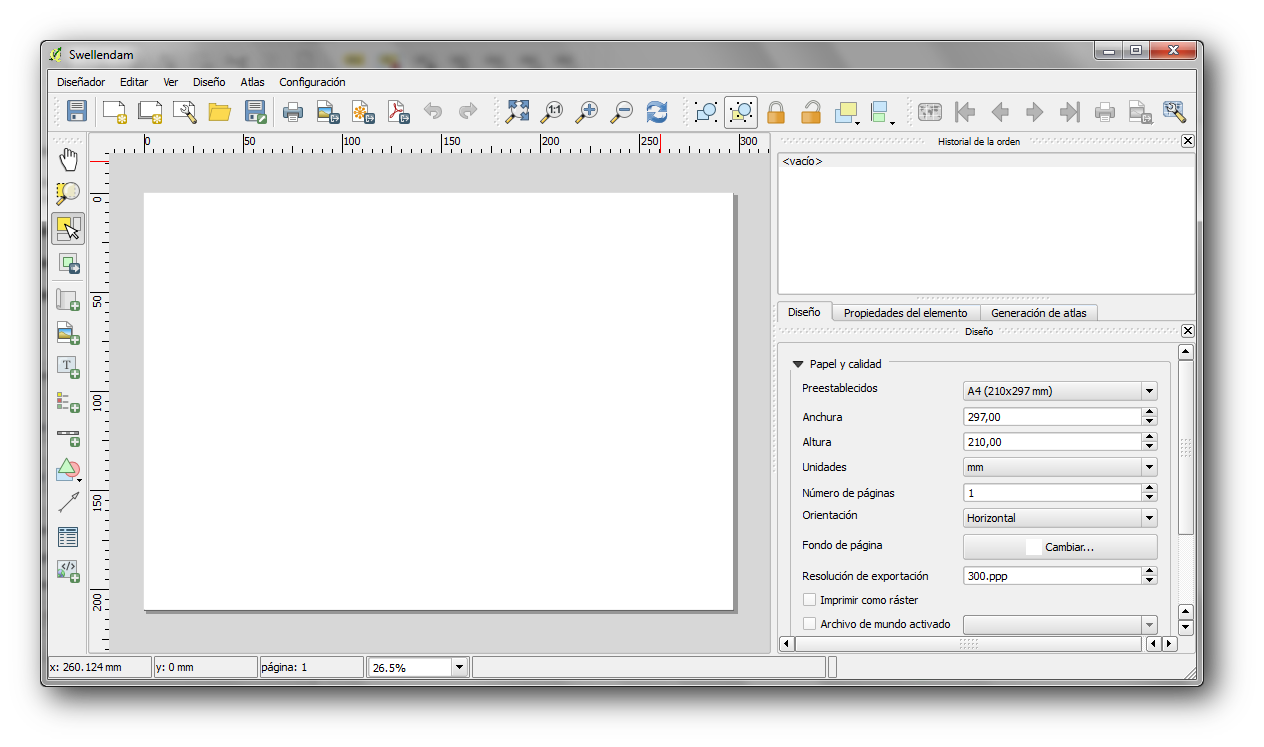Open the Editar menu
This screenshot has width=1264, height=747.
point(134,82)
